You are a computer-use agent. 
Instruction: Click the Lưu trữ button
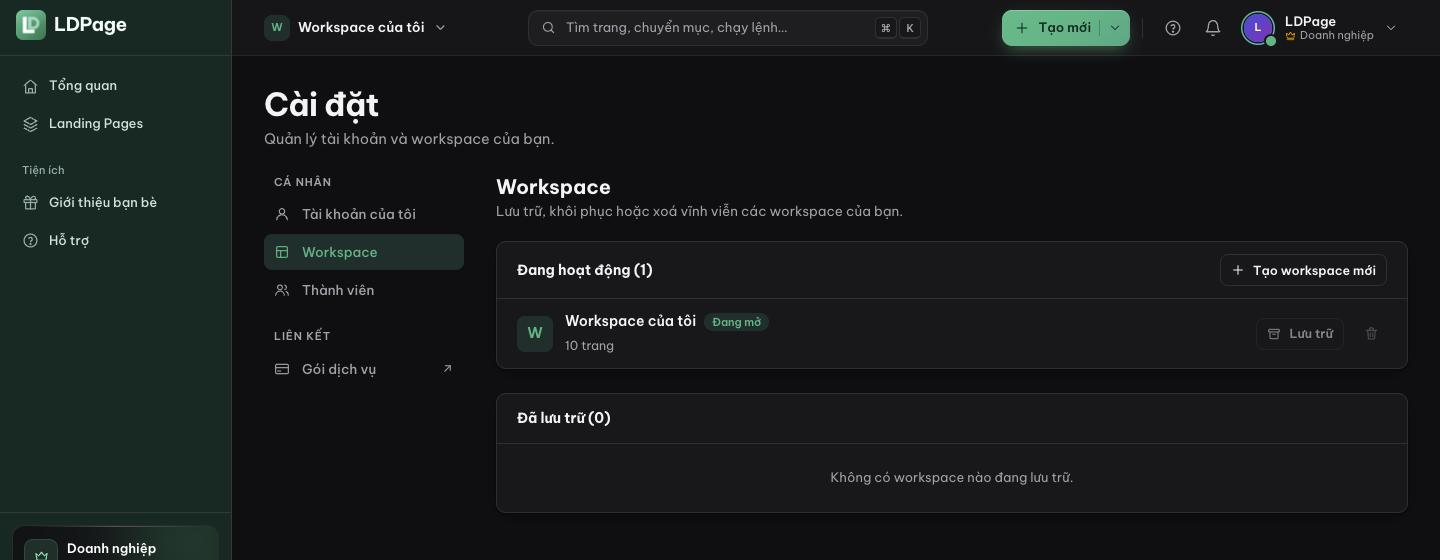[1300, 334]
